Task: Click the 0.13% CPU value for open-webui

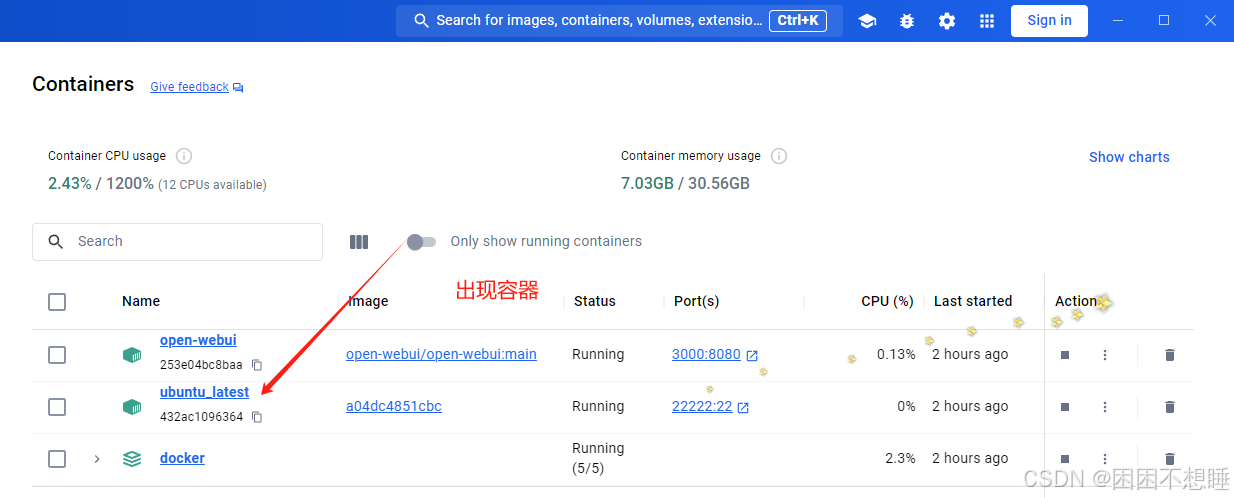Action: pyautogui.click(x=896, y=354)
